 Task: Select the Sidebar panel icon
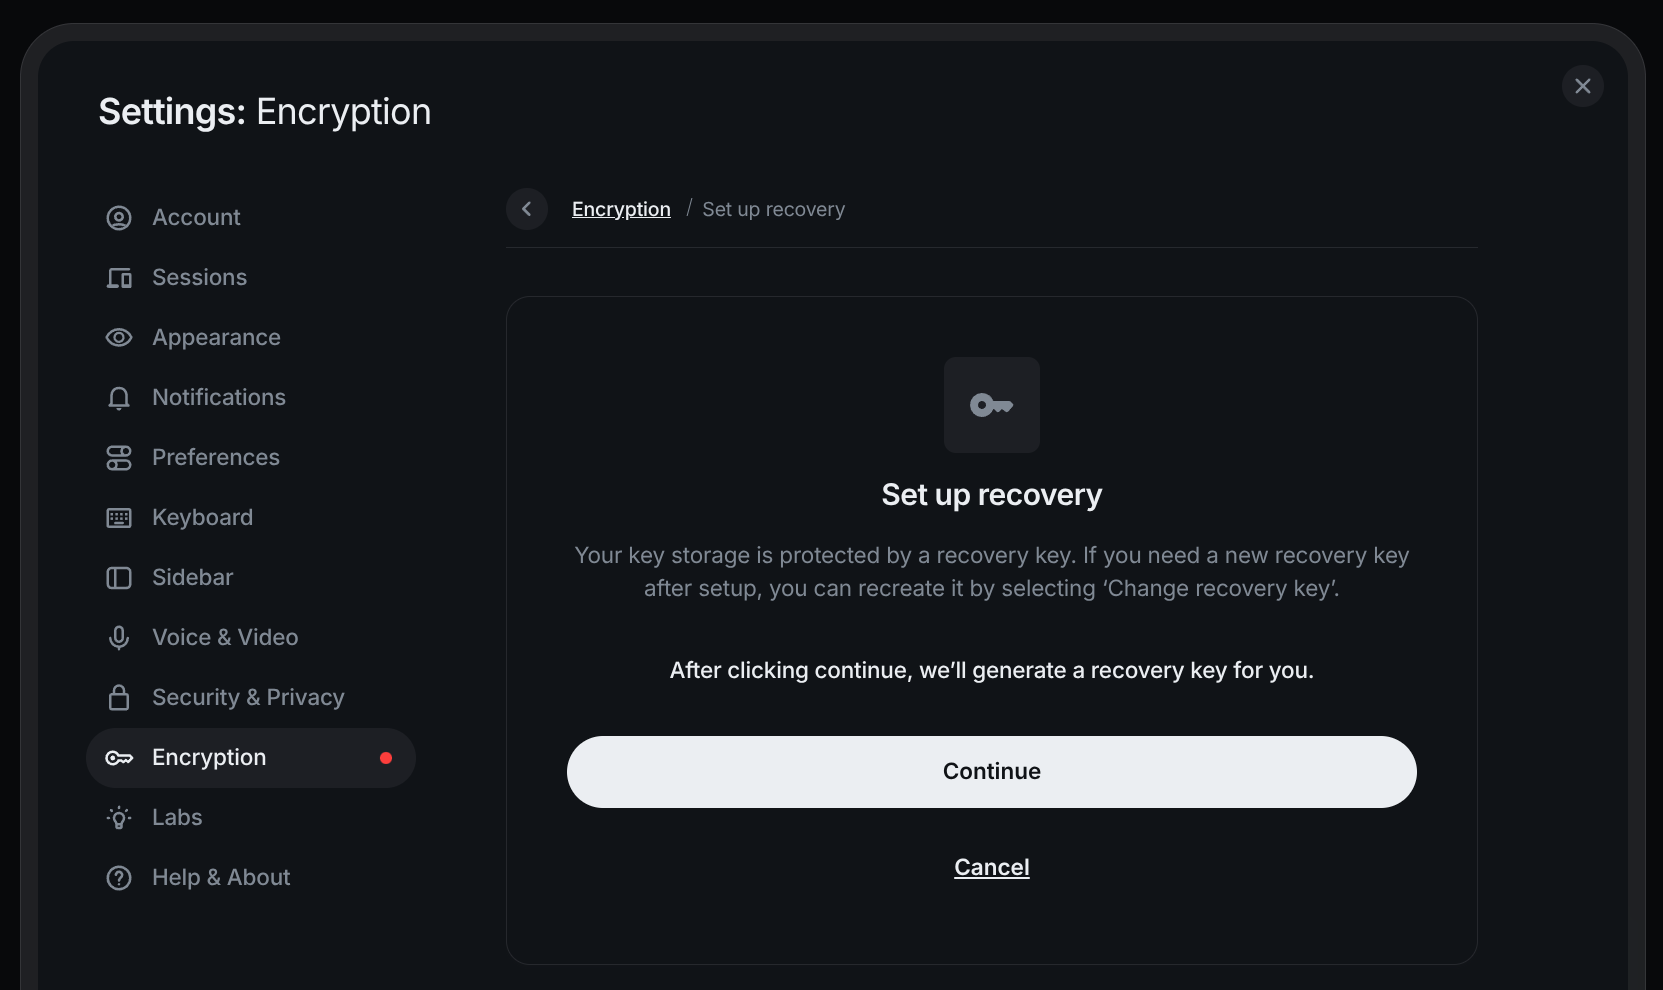(x=119, y=578)
